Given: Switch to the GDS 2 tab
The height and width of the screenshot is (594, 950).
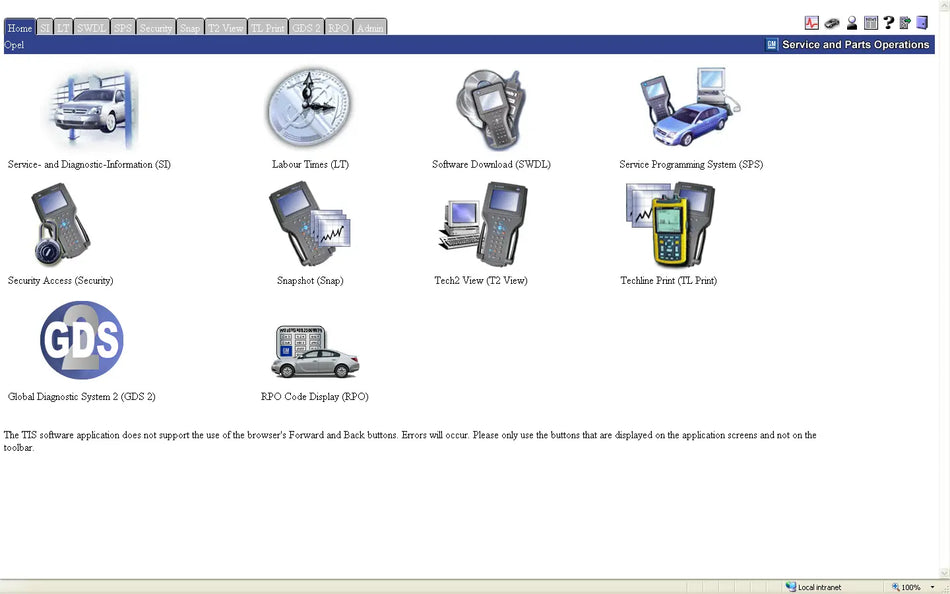Looking at the screenshot, I should 306,27.
